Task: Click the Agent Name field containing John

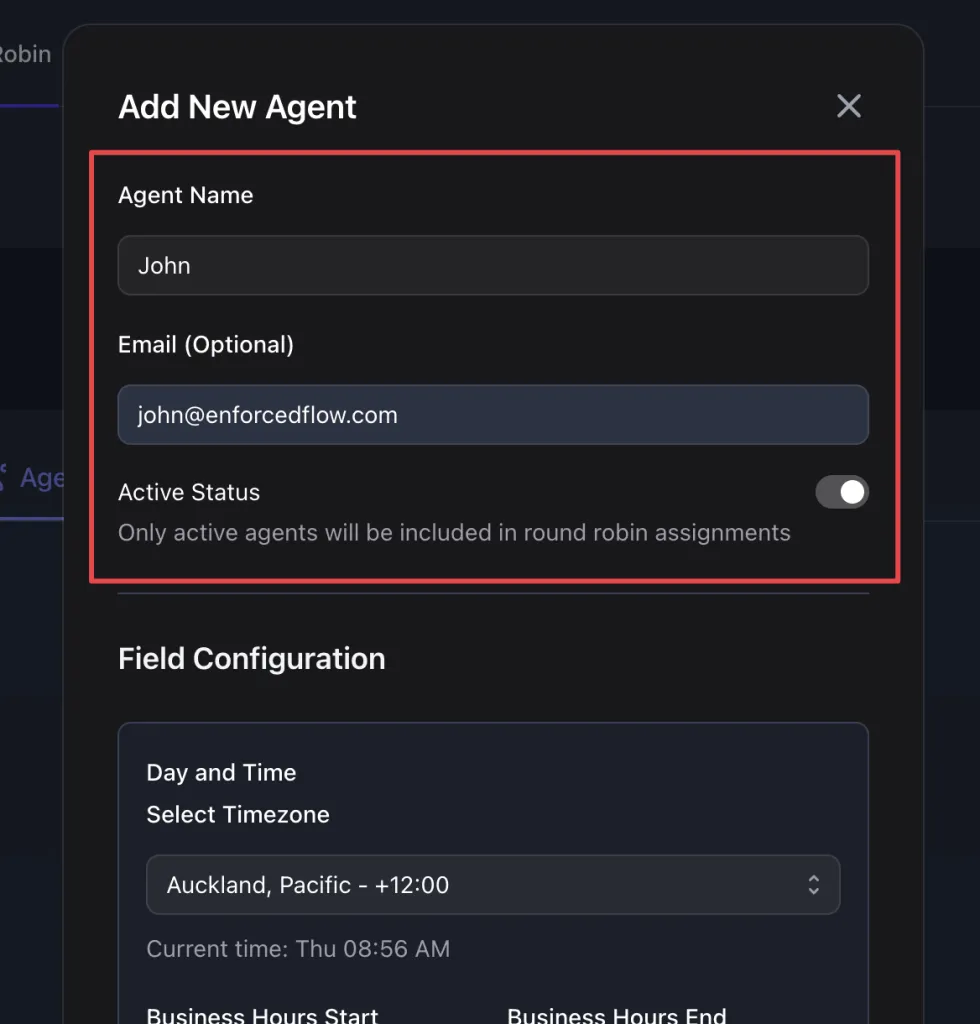Action: 492,266
